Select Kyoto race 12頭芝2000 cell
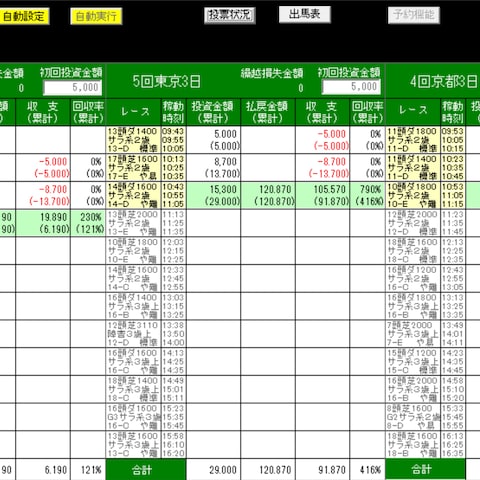 (413, 223)
